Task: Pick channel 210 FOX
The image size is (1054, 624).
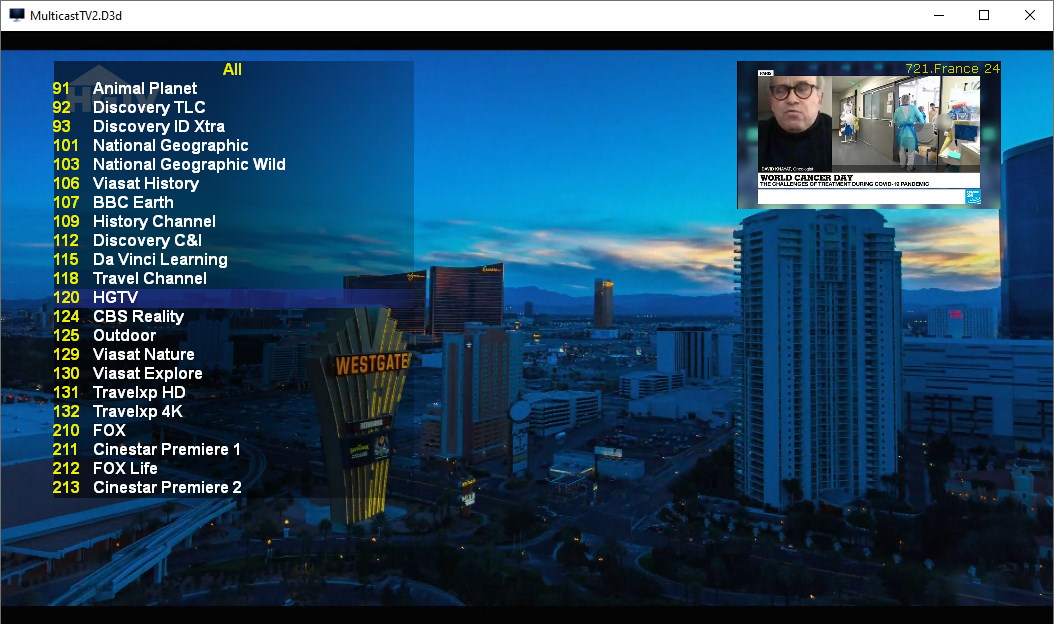Action: pyautogui.click(x=233, y=430)
